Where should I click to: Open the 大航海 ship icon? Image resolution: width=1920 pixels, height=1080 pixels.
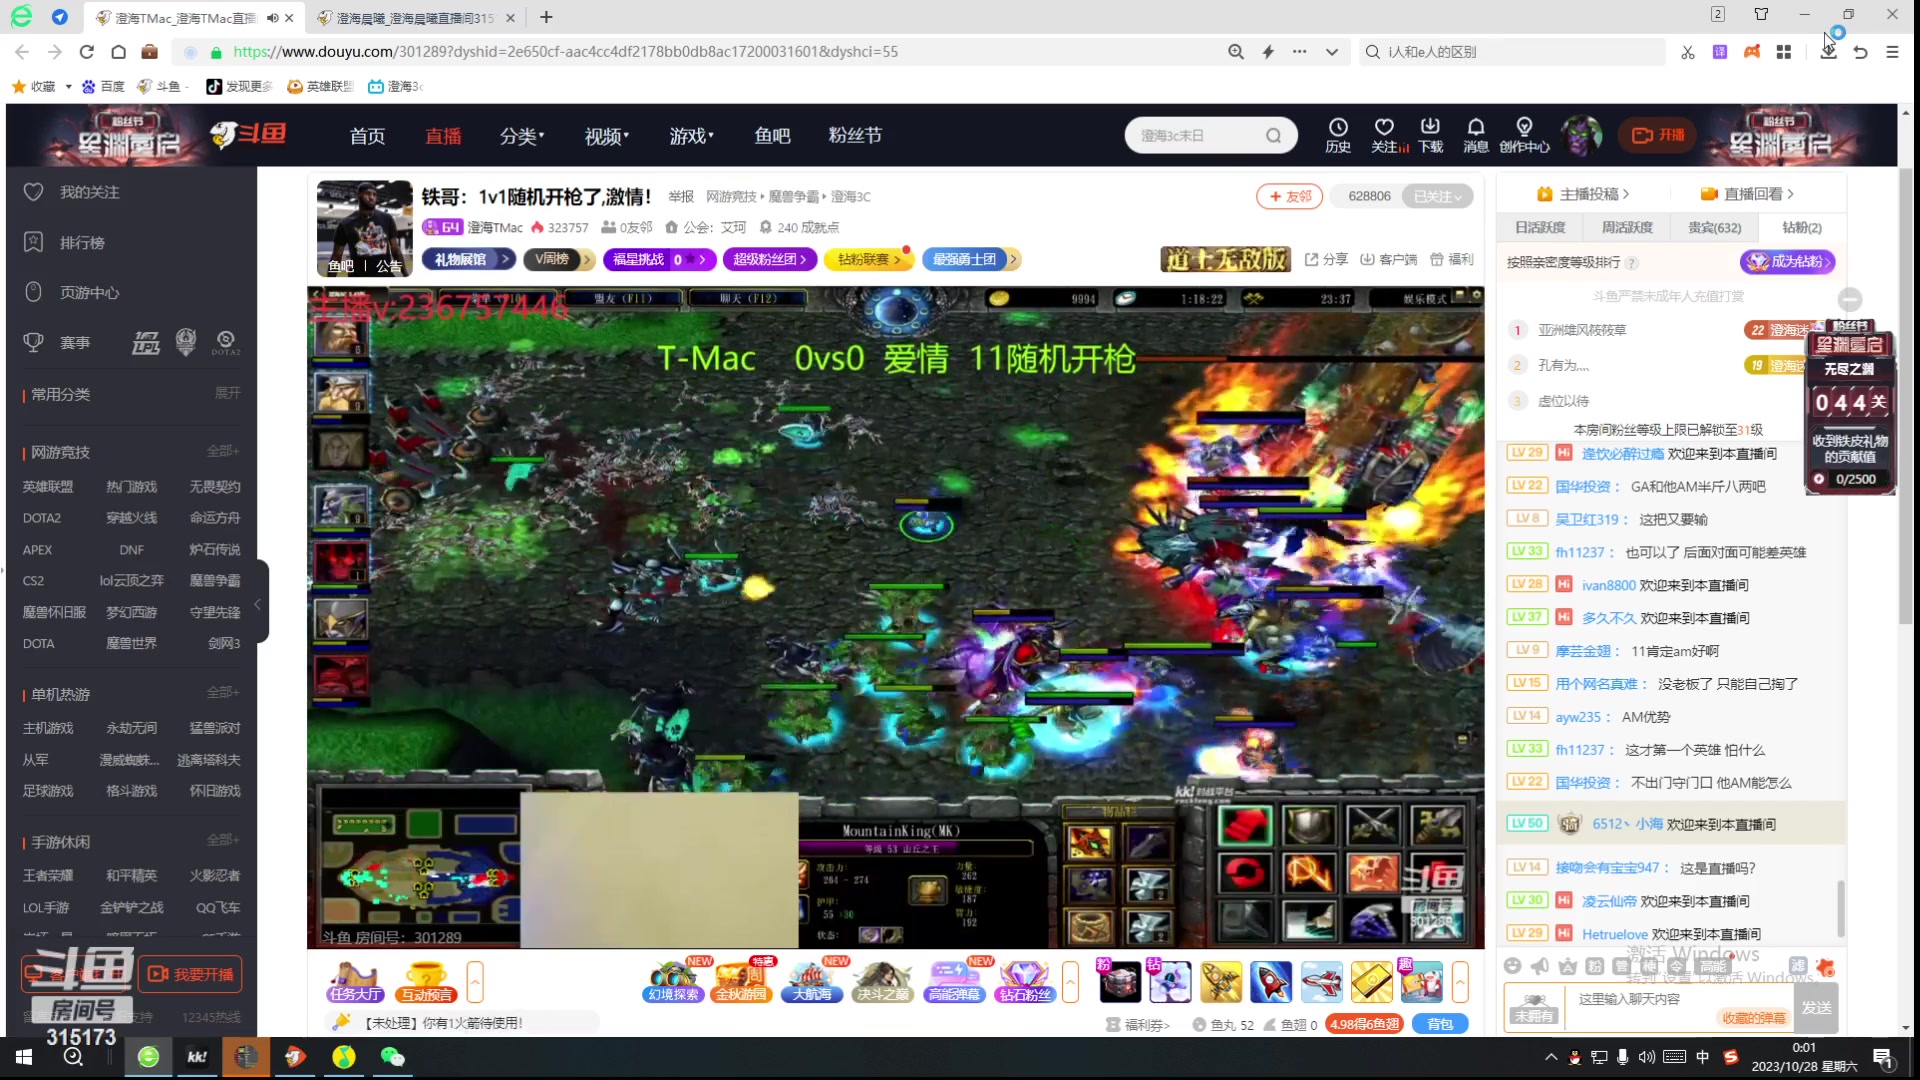coord(811,982)
